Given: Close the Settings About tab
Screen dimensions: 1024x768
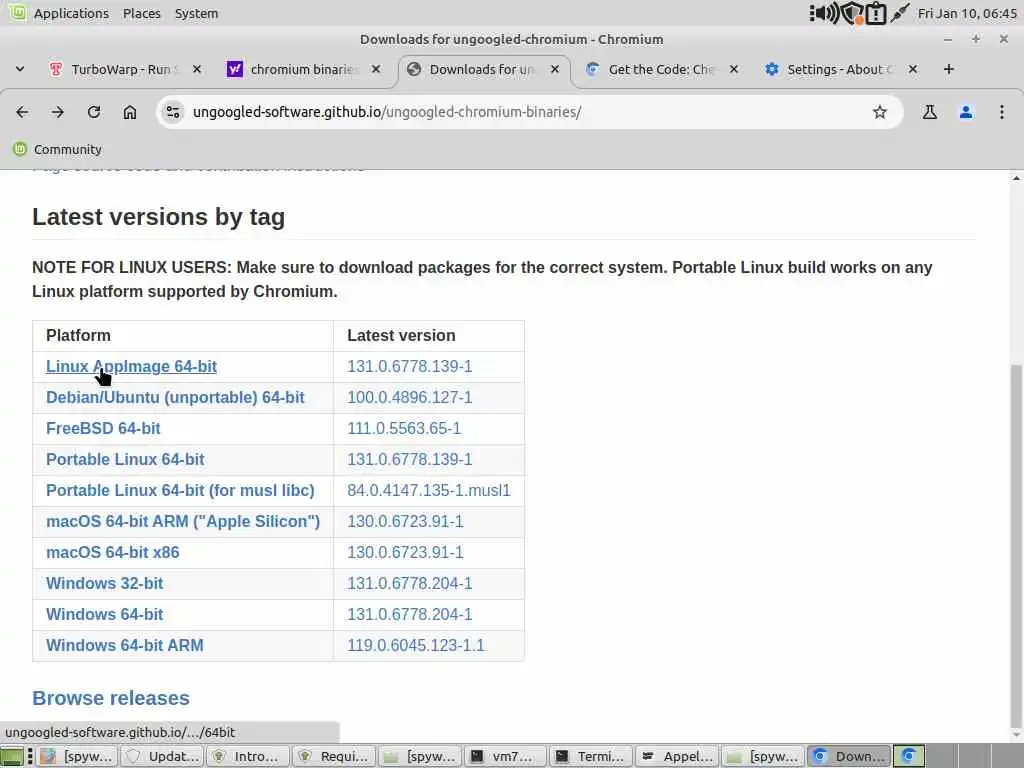Looking at the screenshot, I should coord(913,69).
